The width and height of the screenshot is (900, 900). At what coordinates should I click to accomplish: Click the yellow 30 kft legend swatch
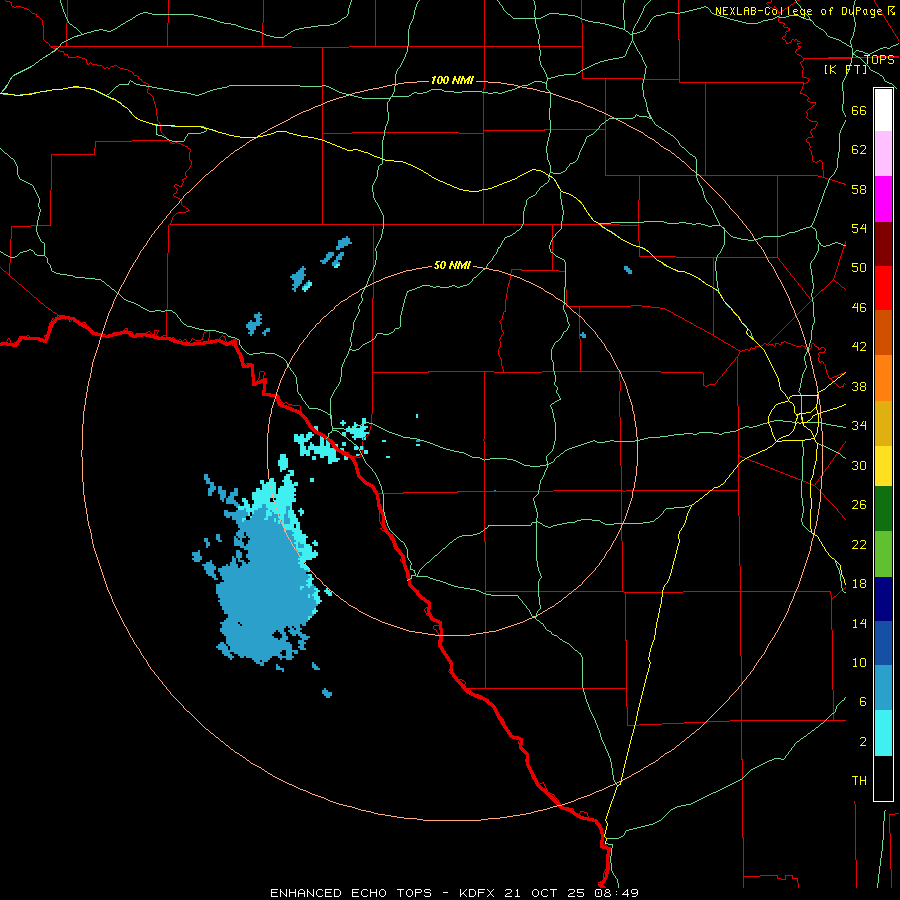click(x=883, y=466)
